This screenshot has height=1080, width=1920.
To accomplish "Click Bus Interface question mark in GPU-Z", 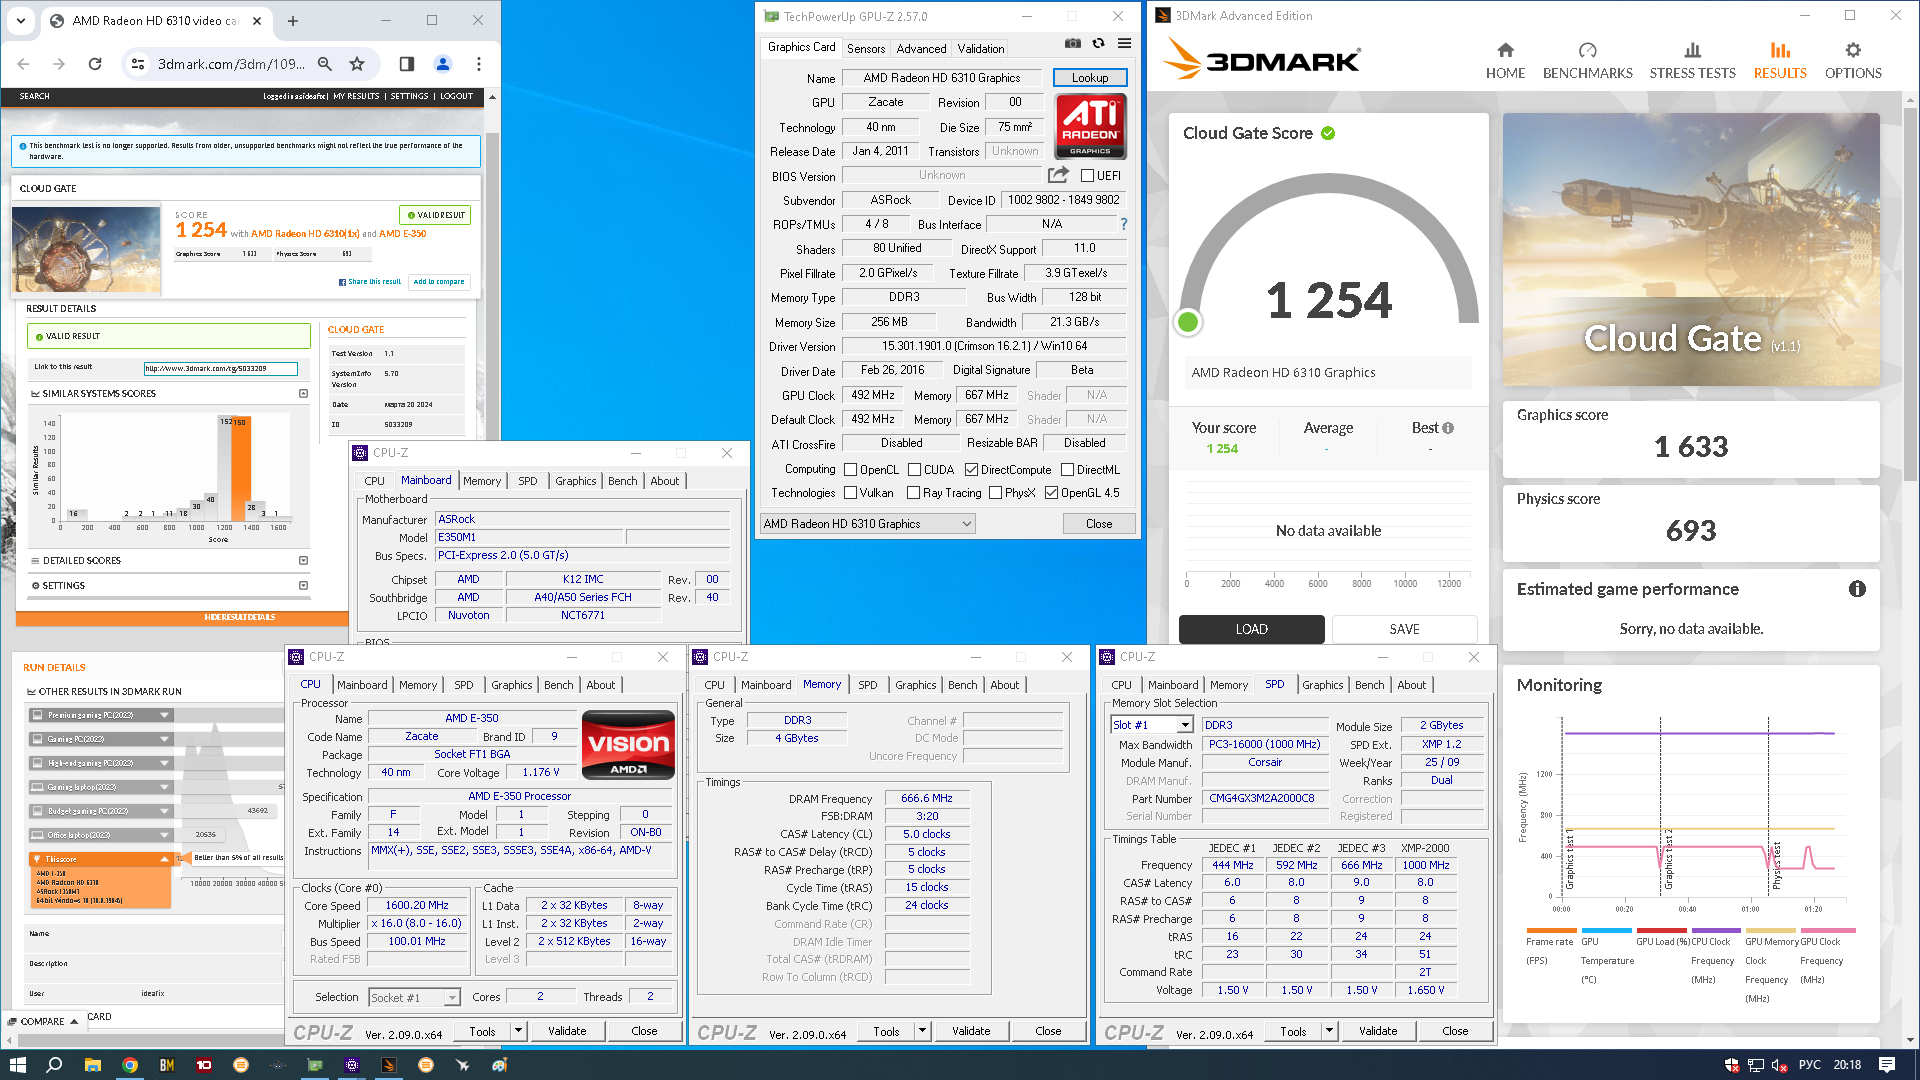I will [1123, 224].
